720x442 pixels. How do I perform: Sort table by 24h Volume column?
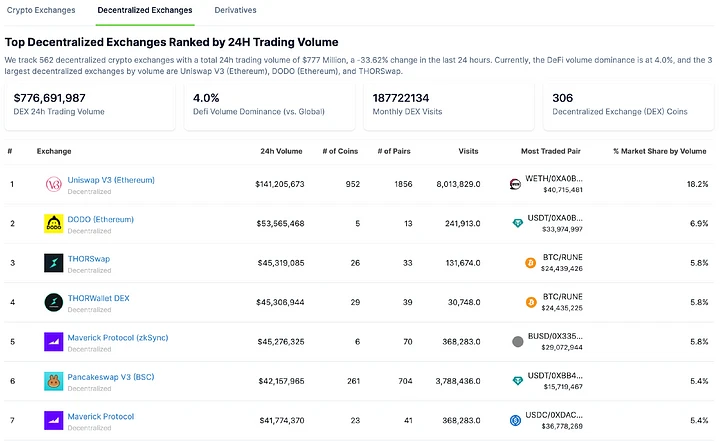tap(281, 151)
